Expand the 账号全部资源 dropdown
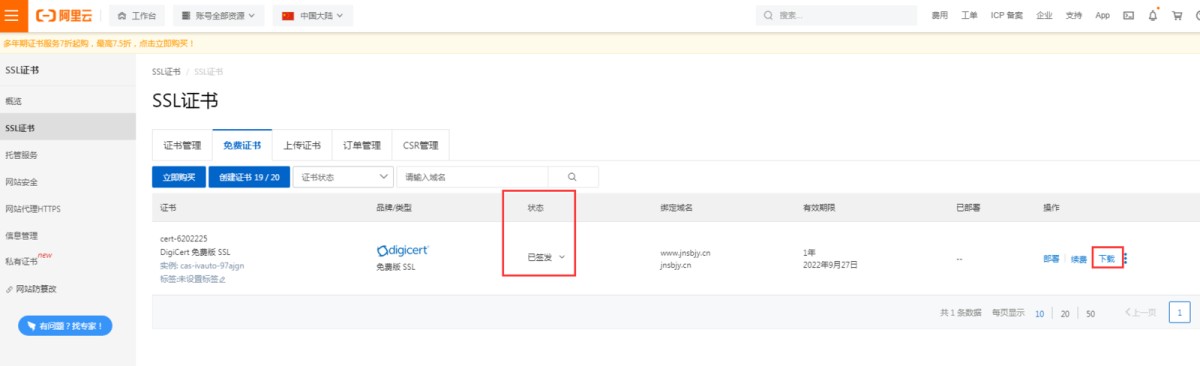This screenshot has width=1200, height=366. pyautogui.click(x=220, y=16)
